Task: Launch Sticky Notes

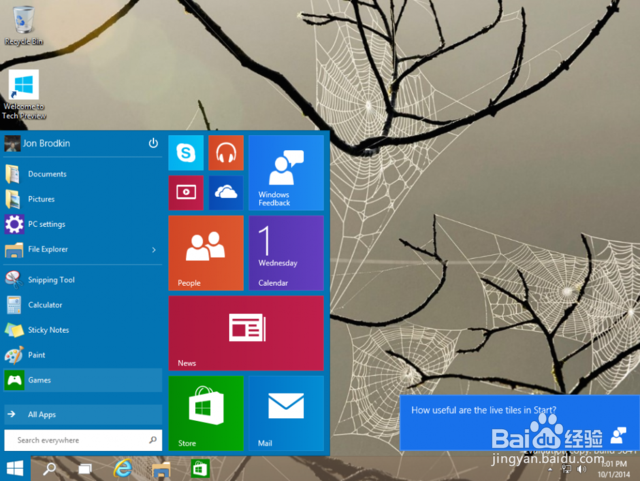Action: point(83,330)
